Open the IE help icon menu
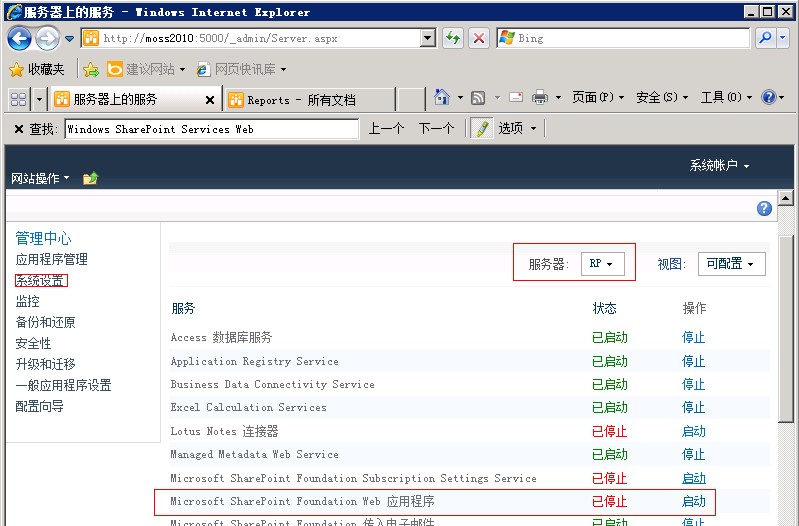This screenshot has height=526, width=799. pyautogui.click(x=772, y=97)
